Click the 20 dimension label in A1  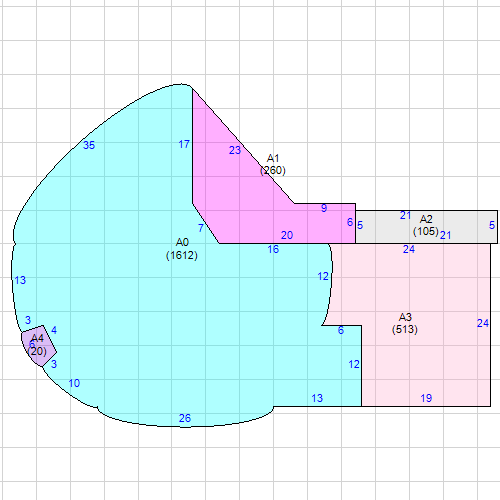pos(287,235)
